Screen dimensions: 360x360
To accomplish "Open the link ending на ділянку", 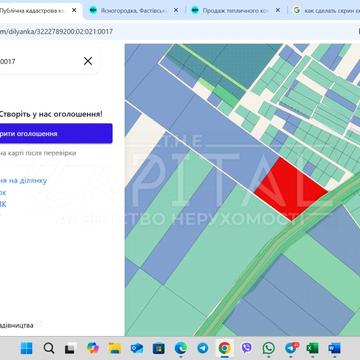I will (x=23, y=180).
